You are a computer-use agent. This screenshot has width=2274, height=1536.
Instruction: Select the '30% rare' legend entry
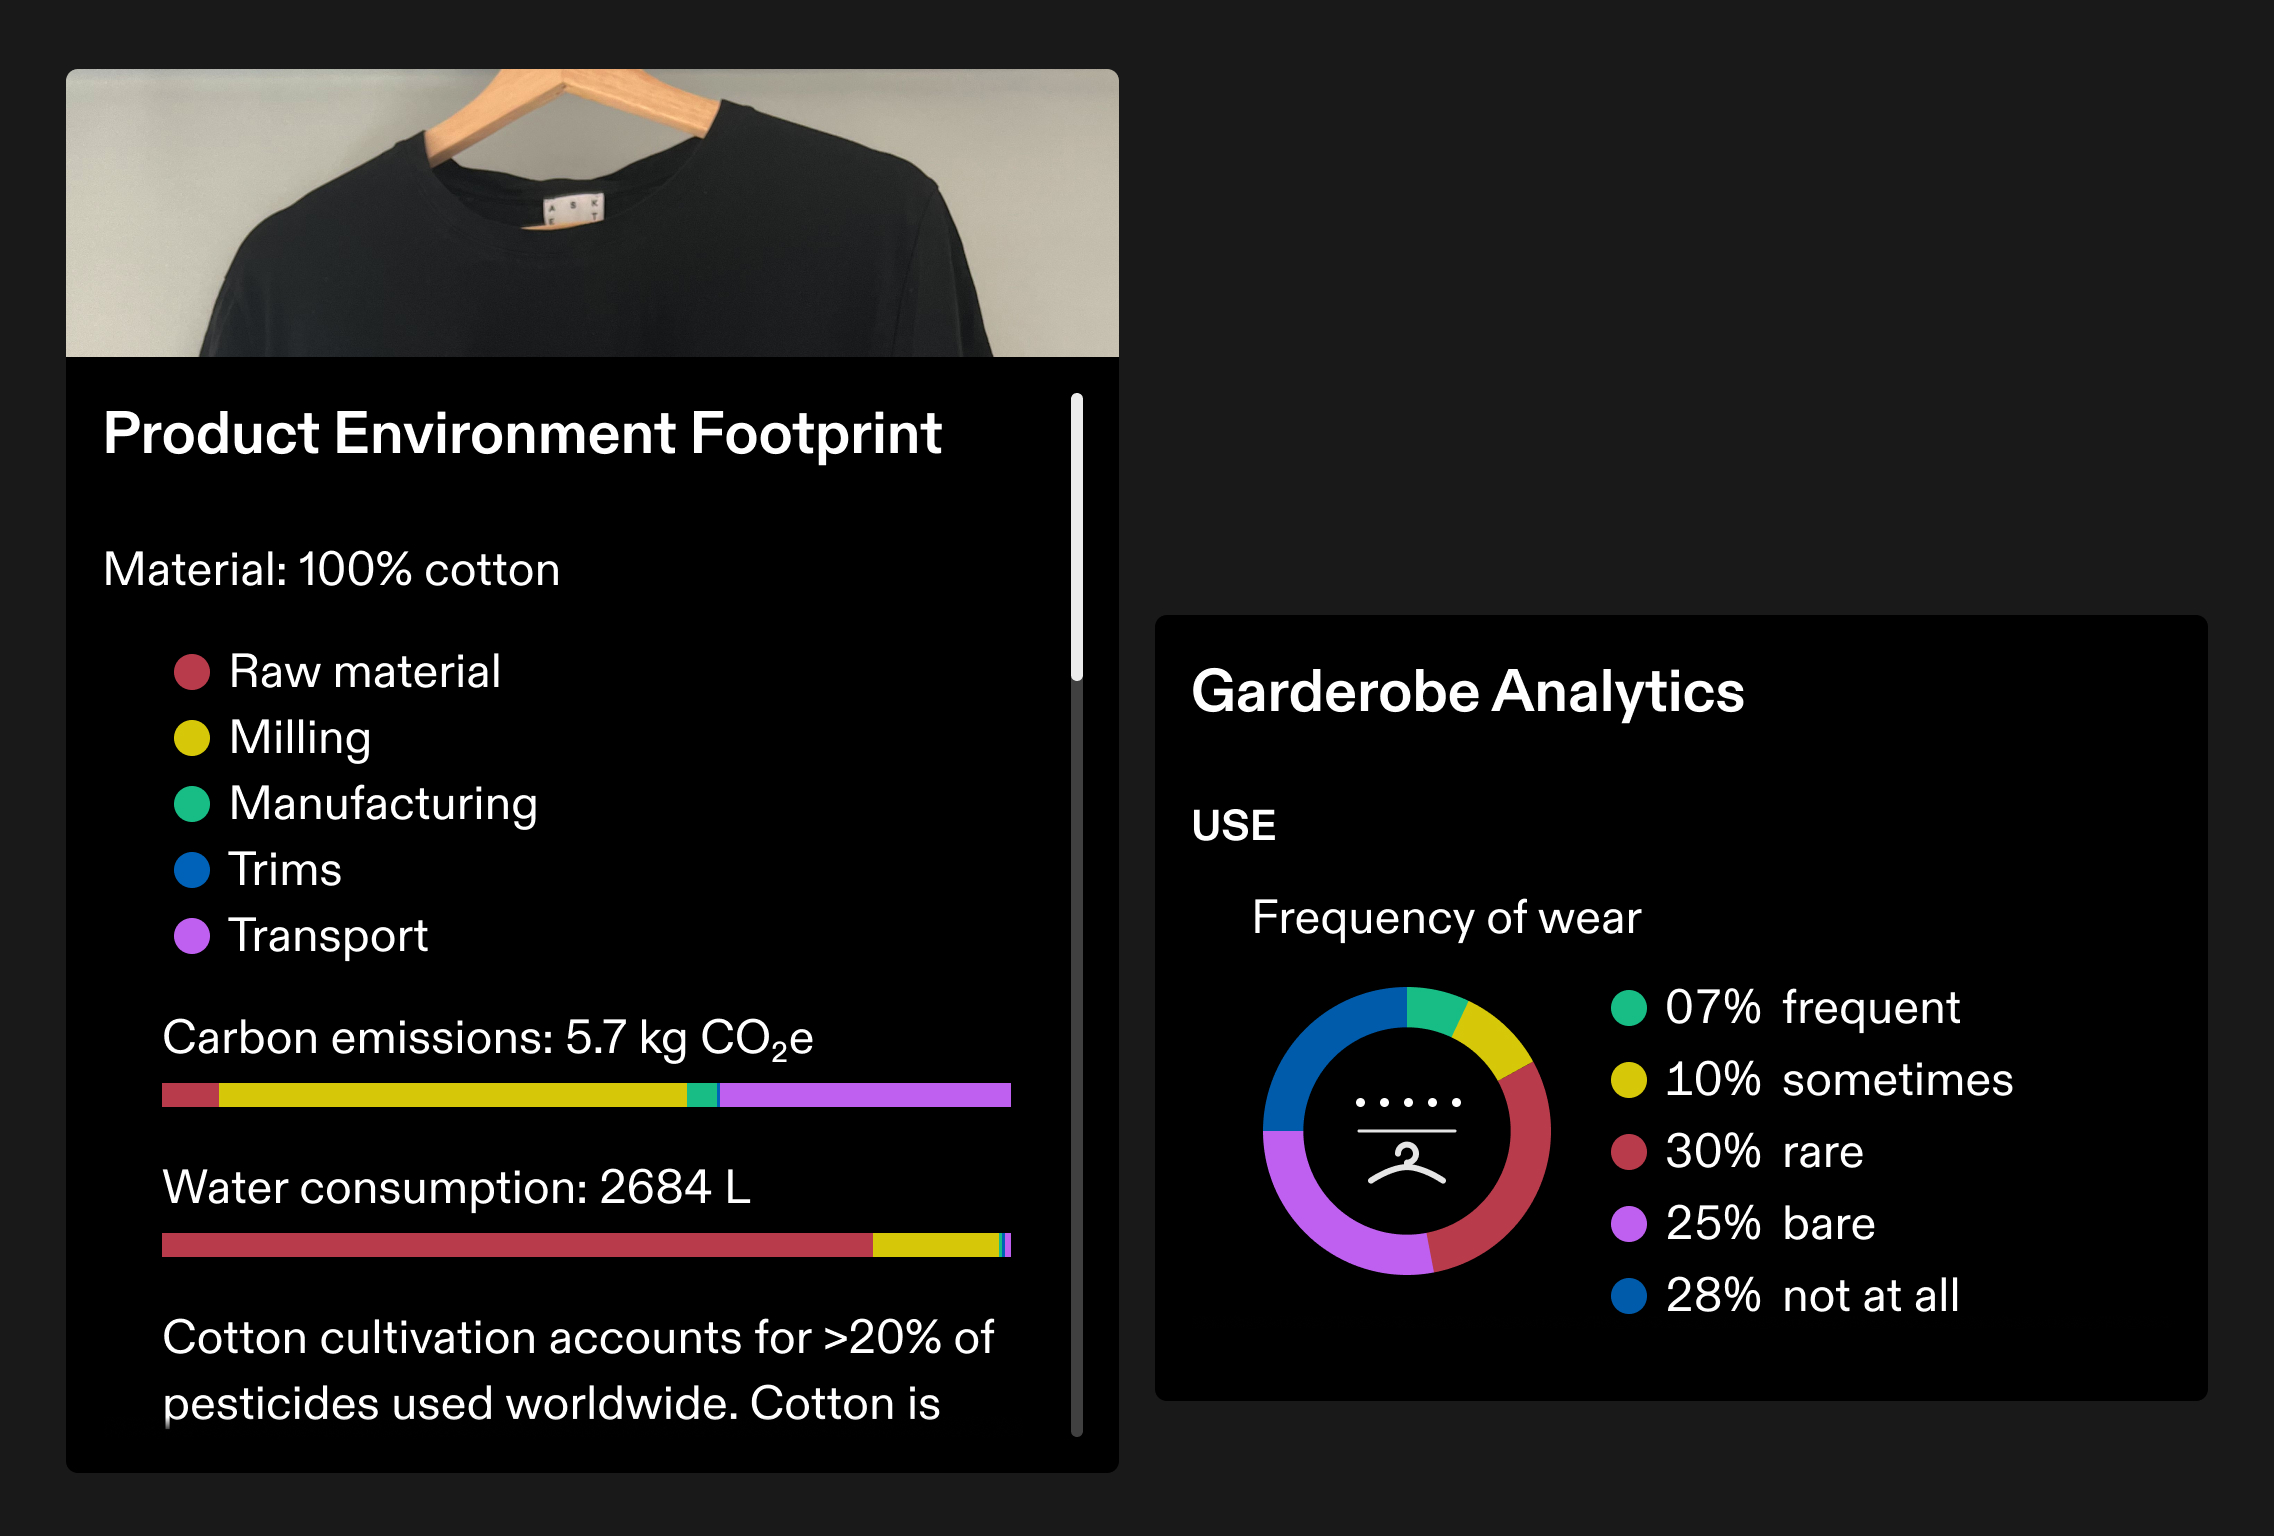(1738, 1152)
